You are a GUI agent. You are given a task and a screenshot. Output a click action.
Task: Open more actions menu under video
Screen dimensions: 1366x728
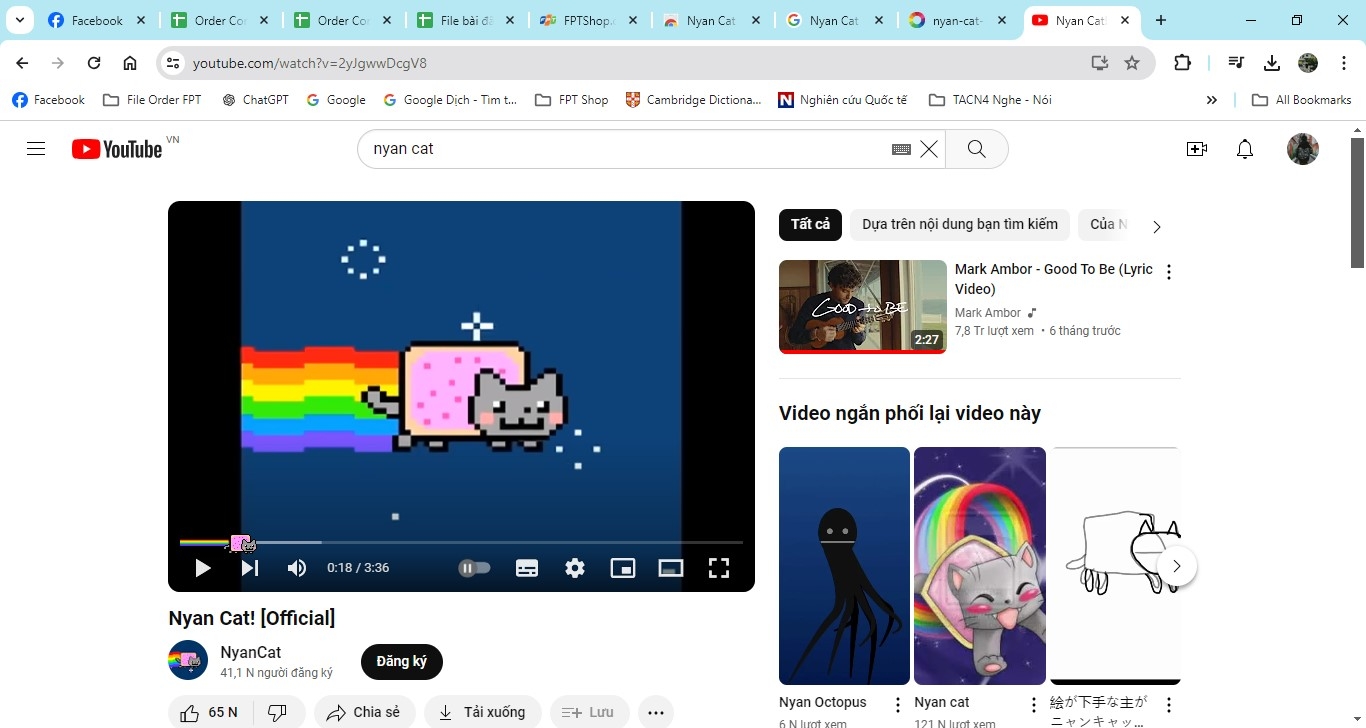click(656, 713)
